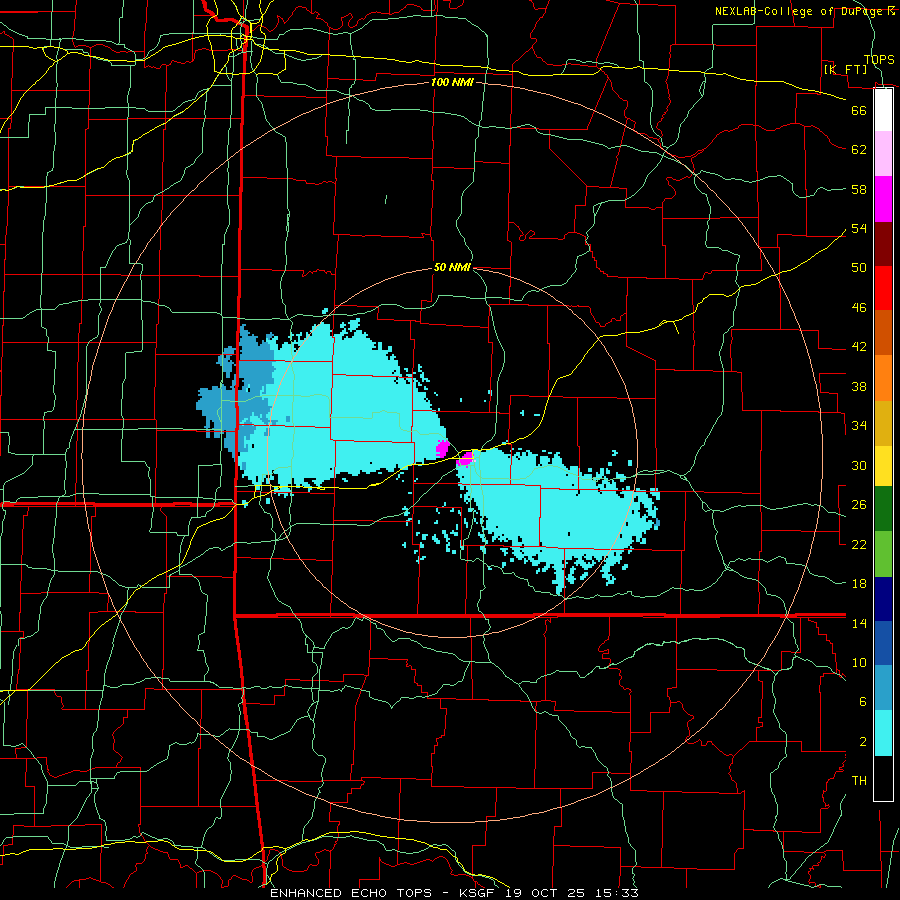Screen dimensions: 900x900
Task: Click the 50 NMI range ring label
Action: coord(452,267)
